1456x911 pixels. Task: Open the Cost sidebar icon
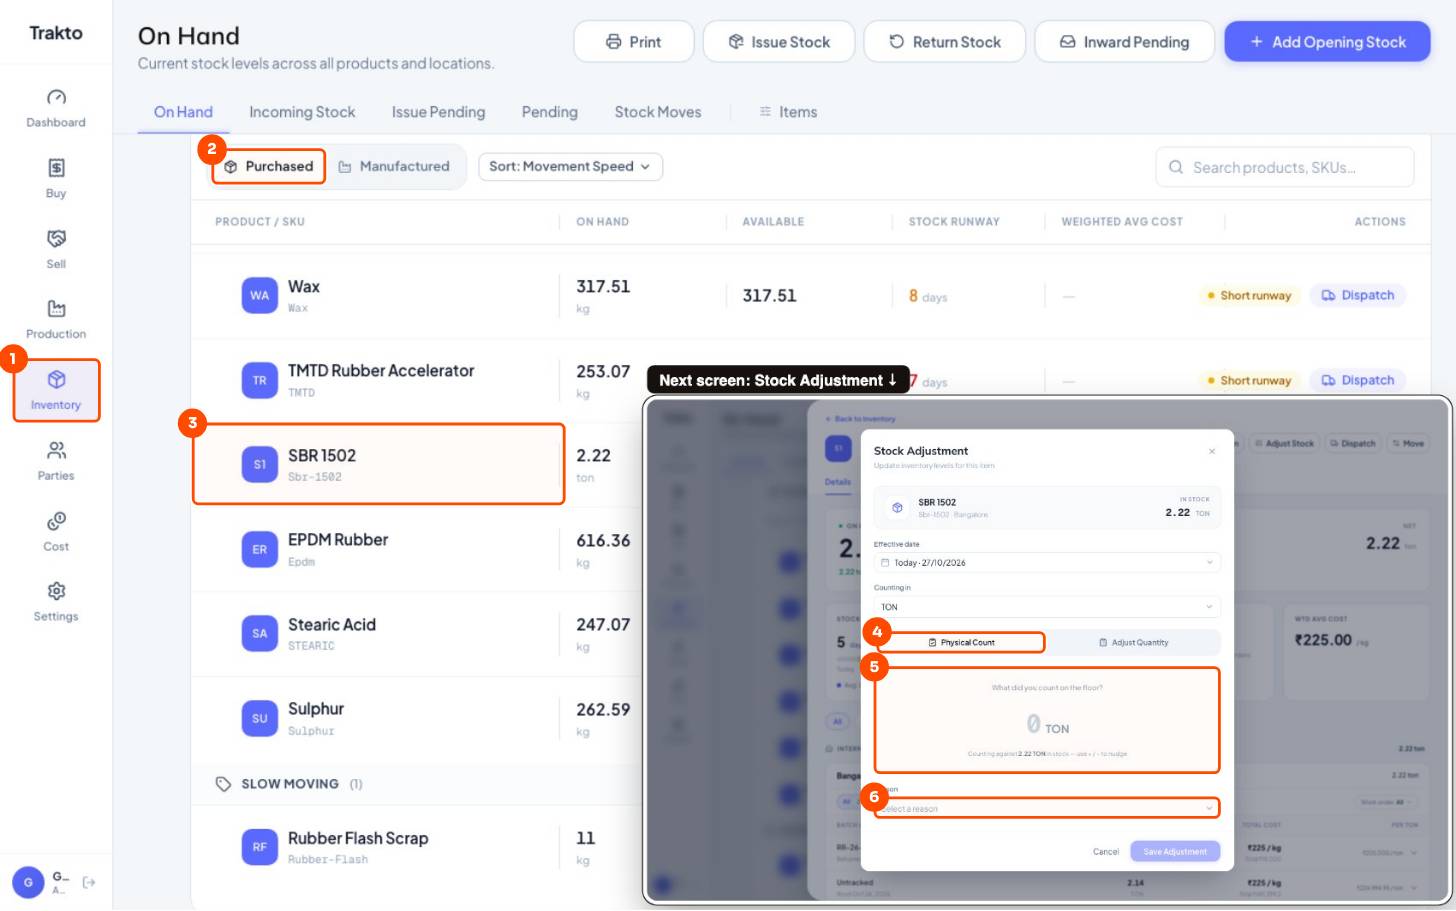click(56, 521)
